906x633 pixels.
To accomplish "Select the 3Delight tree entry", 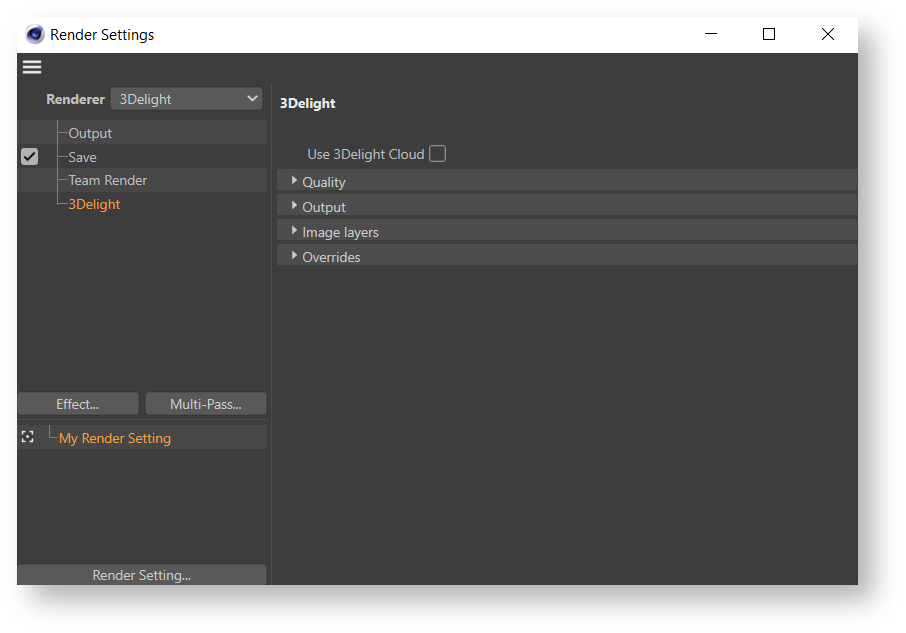I will point(94,204).
